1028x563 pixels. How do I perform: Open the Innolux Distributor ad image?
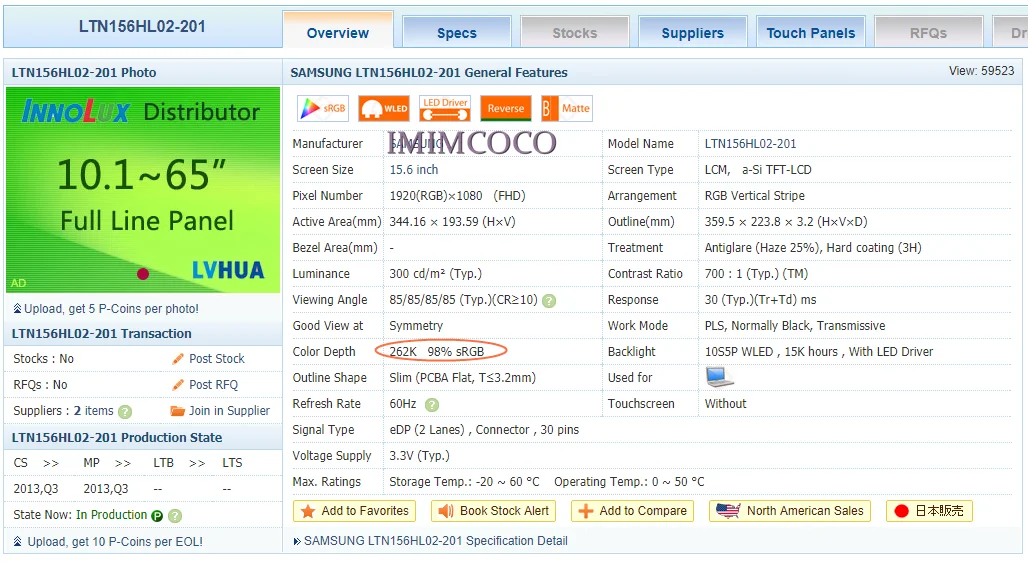click(x=143, y=189)
